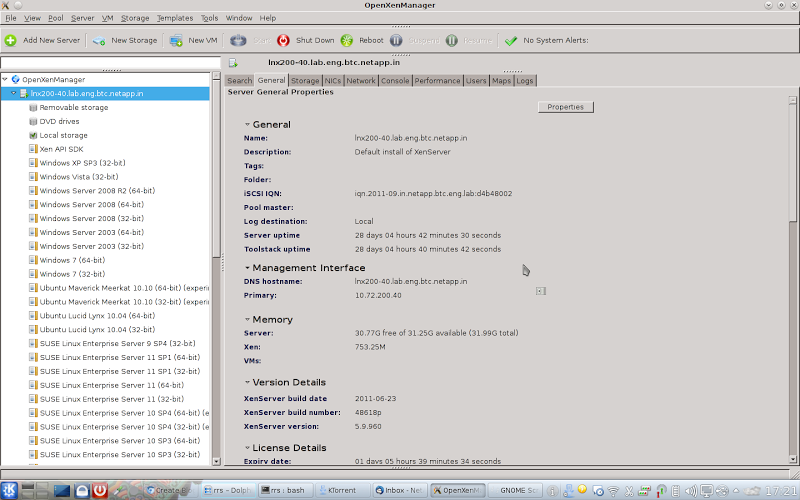The image size is (800, 500).
Task: Click the red Shut Down icon
Action: (x=283, y=40)
